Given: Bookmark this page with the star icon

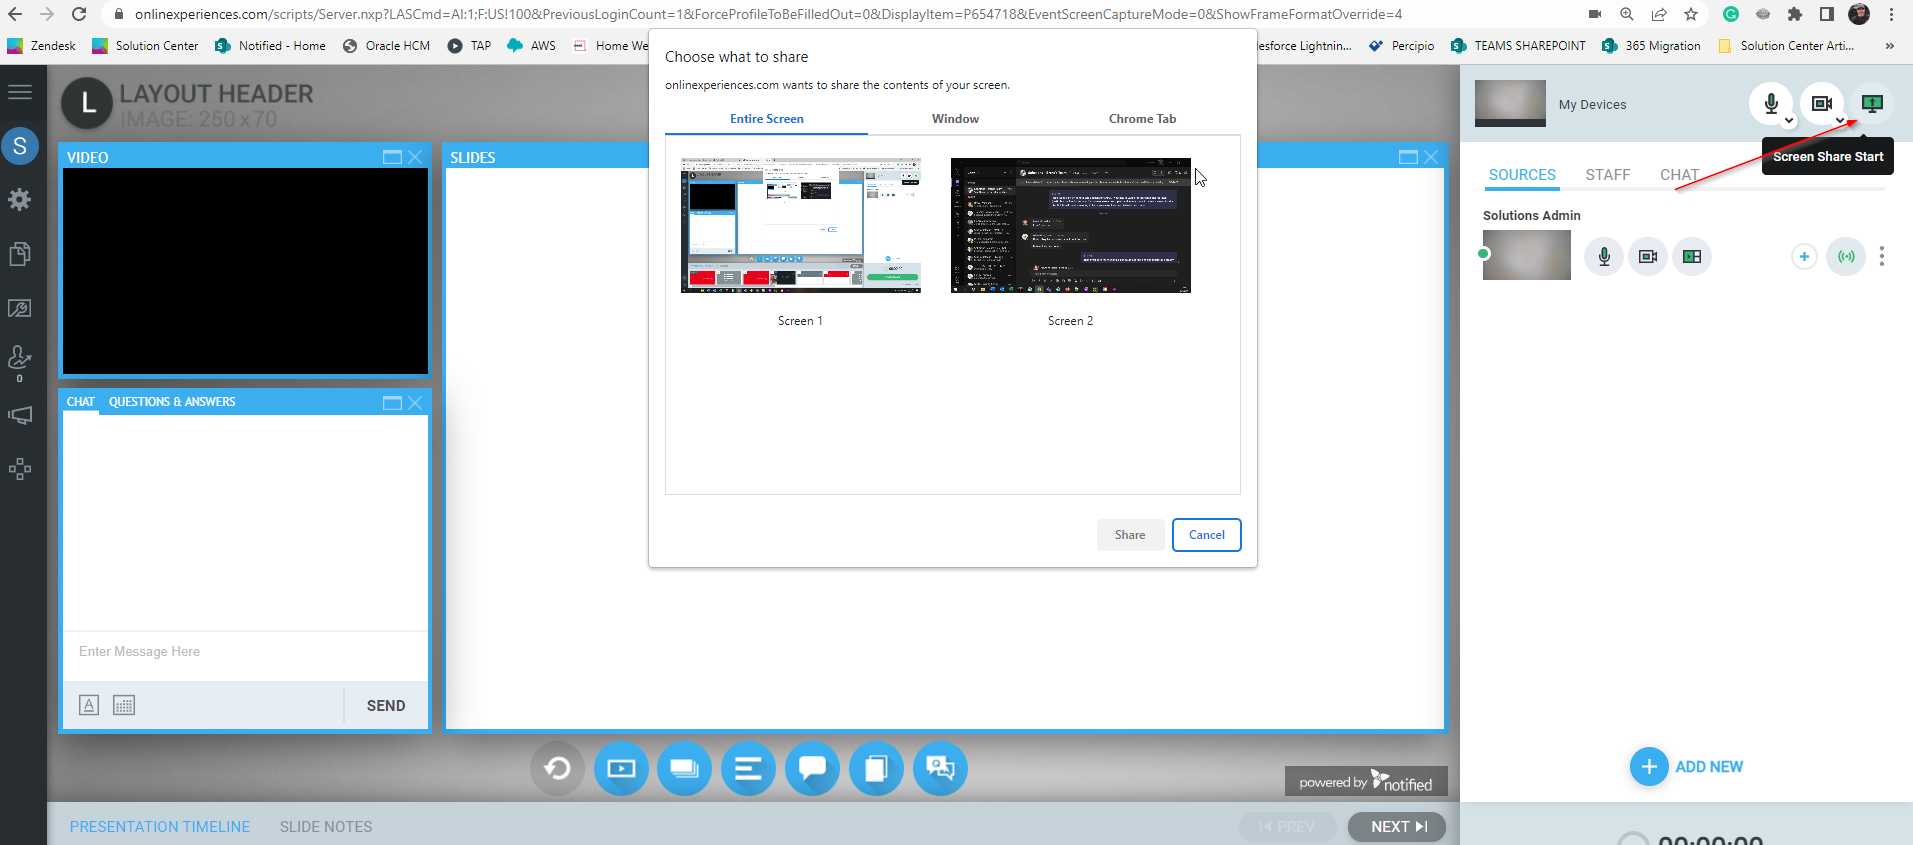Looking at the screenshot, I should [1691, 14].
